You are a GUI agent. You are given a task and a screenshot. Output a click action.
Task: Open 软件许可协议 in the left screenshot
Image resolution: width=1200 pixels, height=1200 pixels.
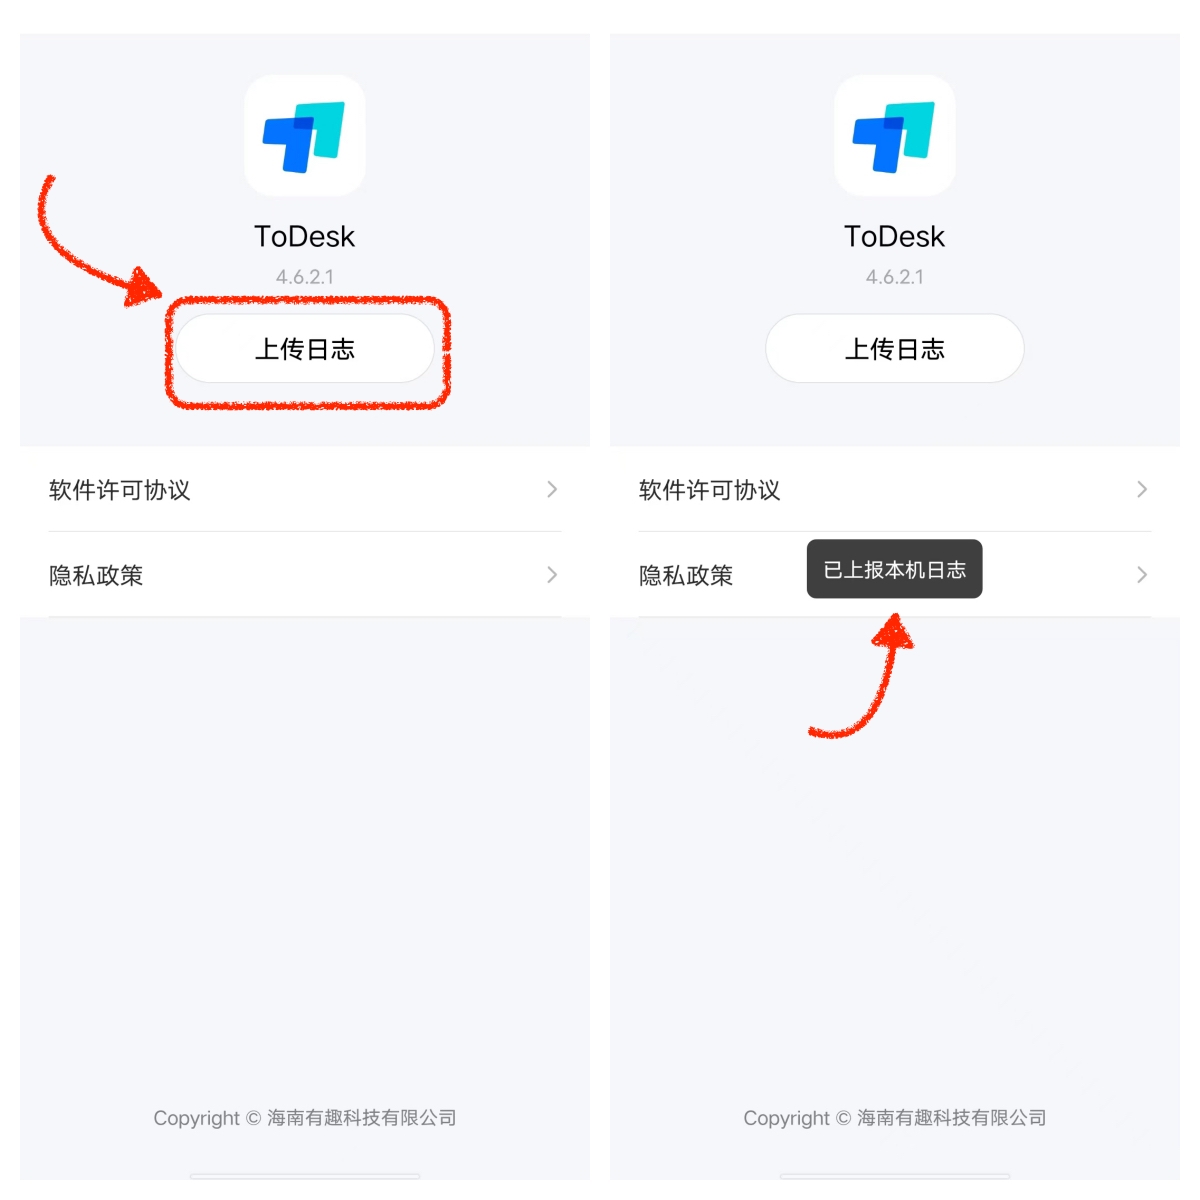[305, 490]
